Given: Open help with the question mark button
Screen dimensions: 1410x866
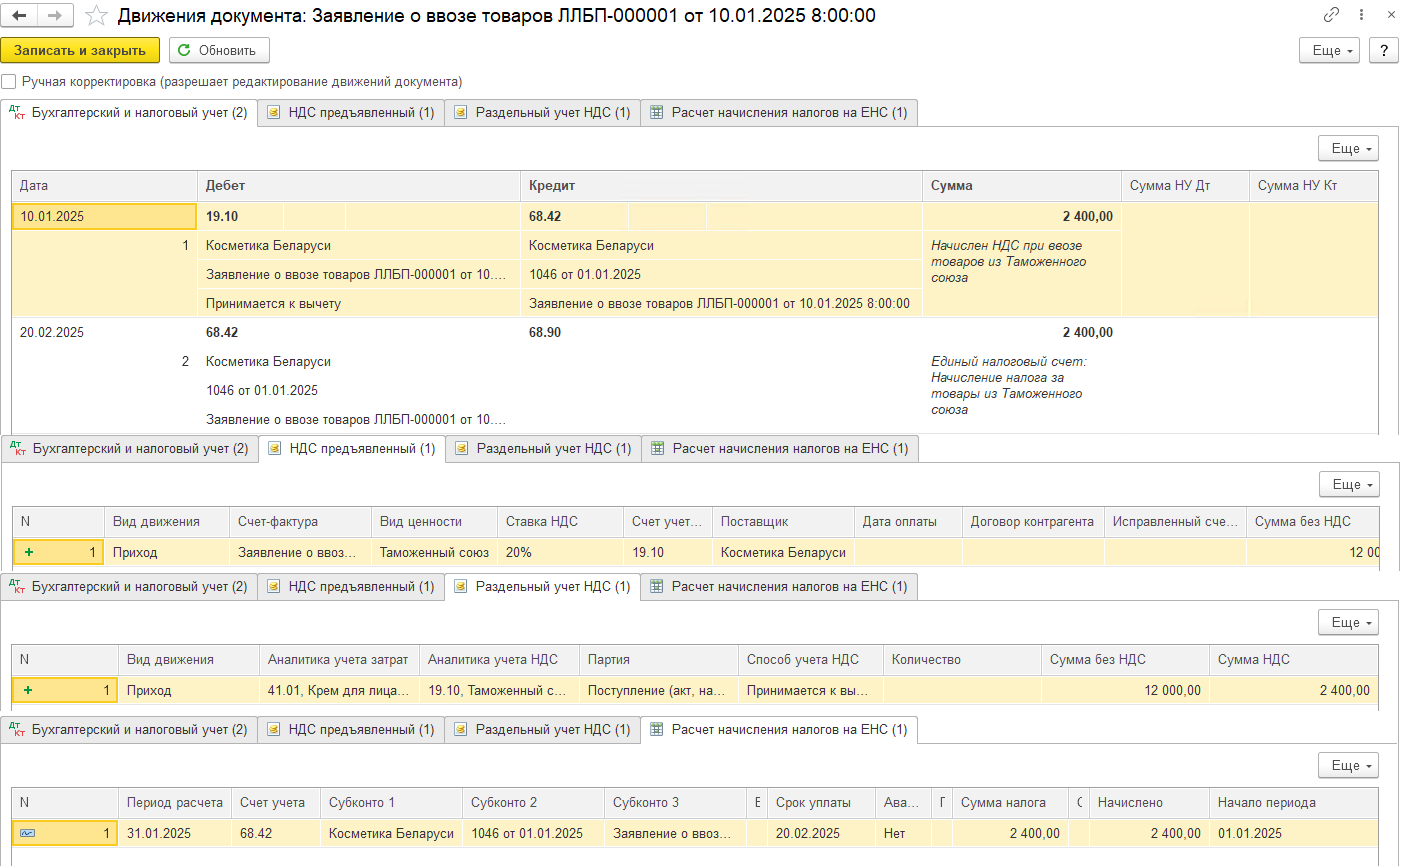Looking at the screenshot, I should [1384, 50].
